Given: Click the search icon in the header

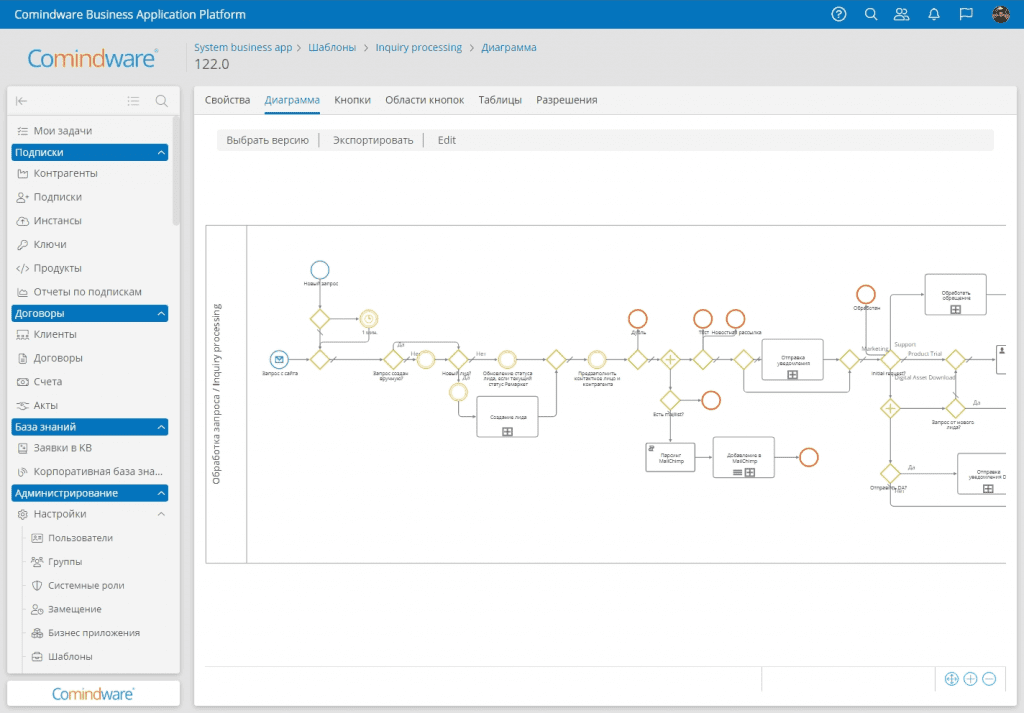Looking at the screenshot, I should click(870, 14).
